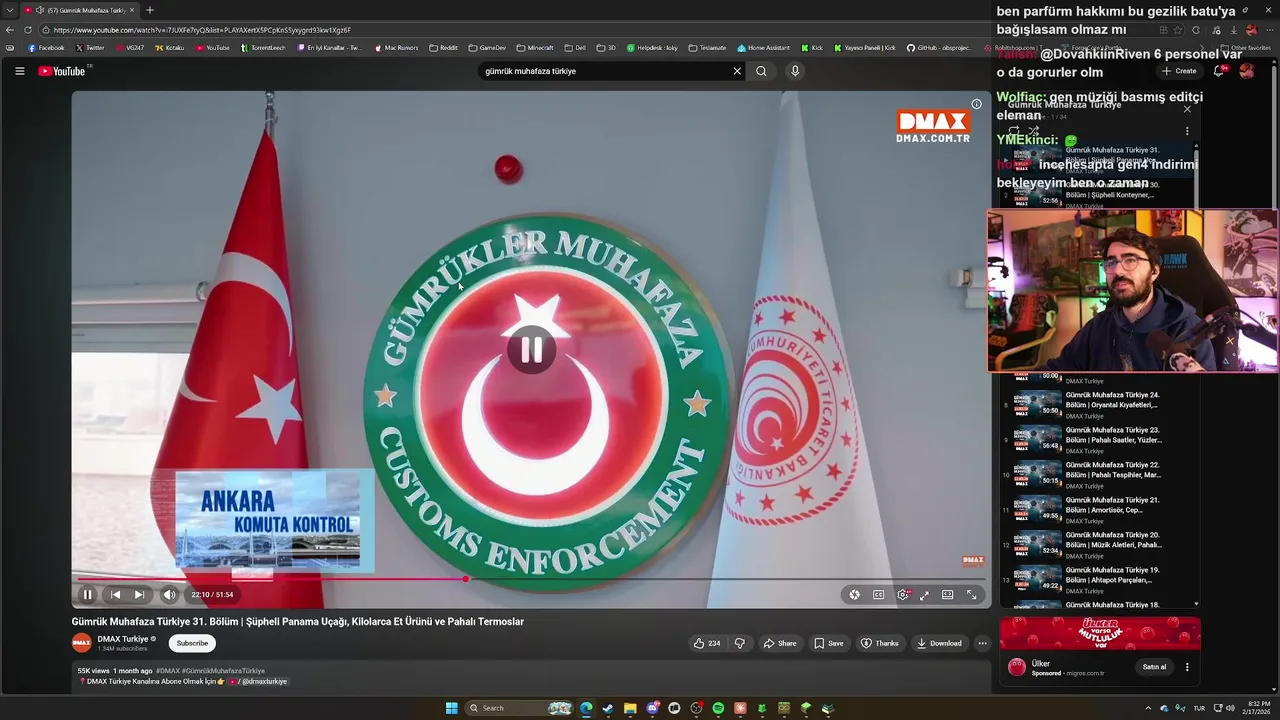Play Gümrük Muhafaza Türkiye 22. Bölüm

point(1100,474)
